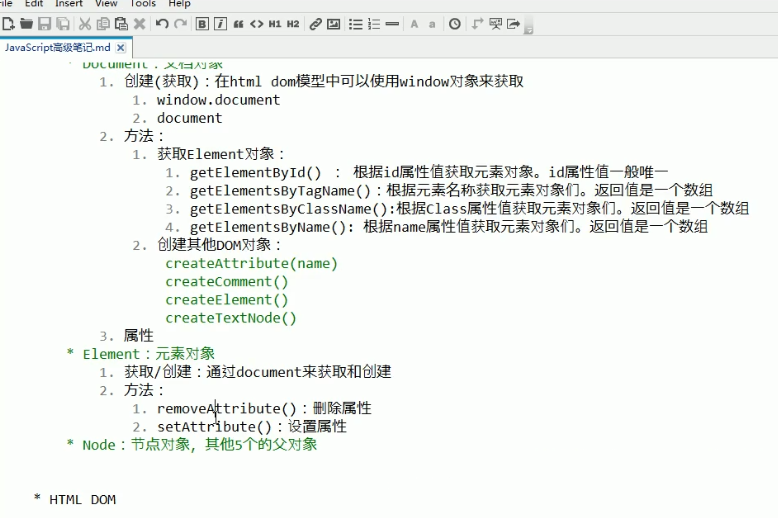Click the Delete X toolbar icon
The image size is (778, 518).
tap(139, 23)
